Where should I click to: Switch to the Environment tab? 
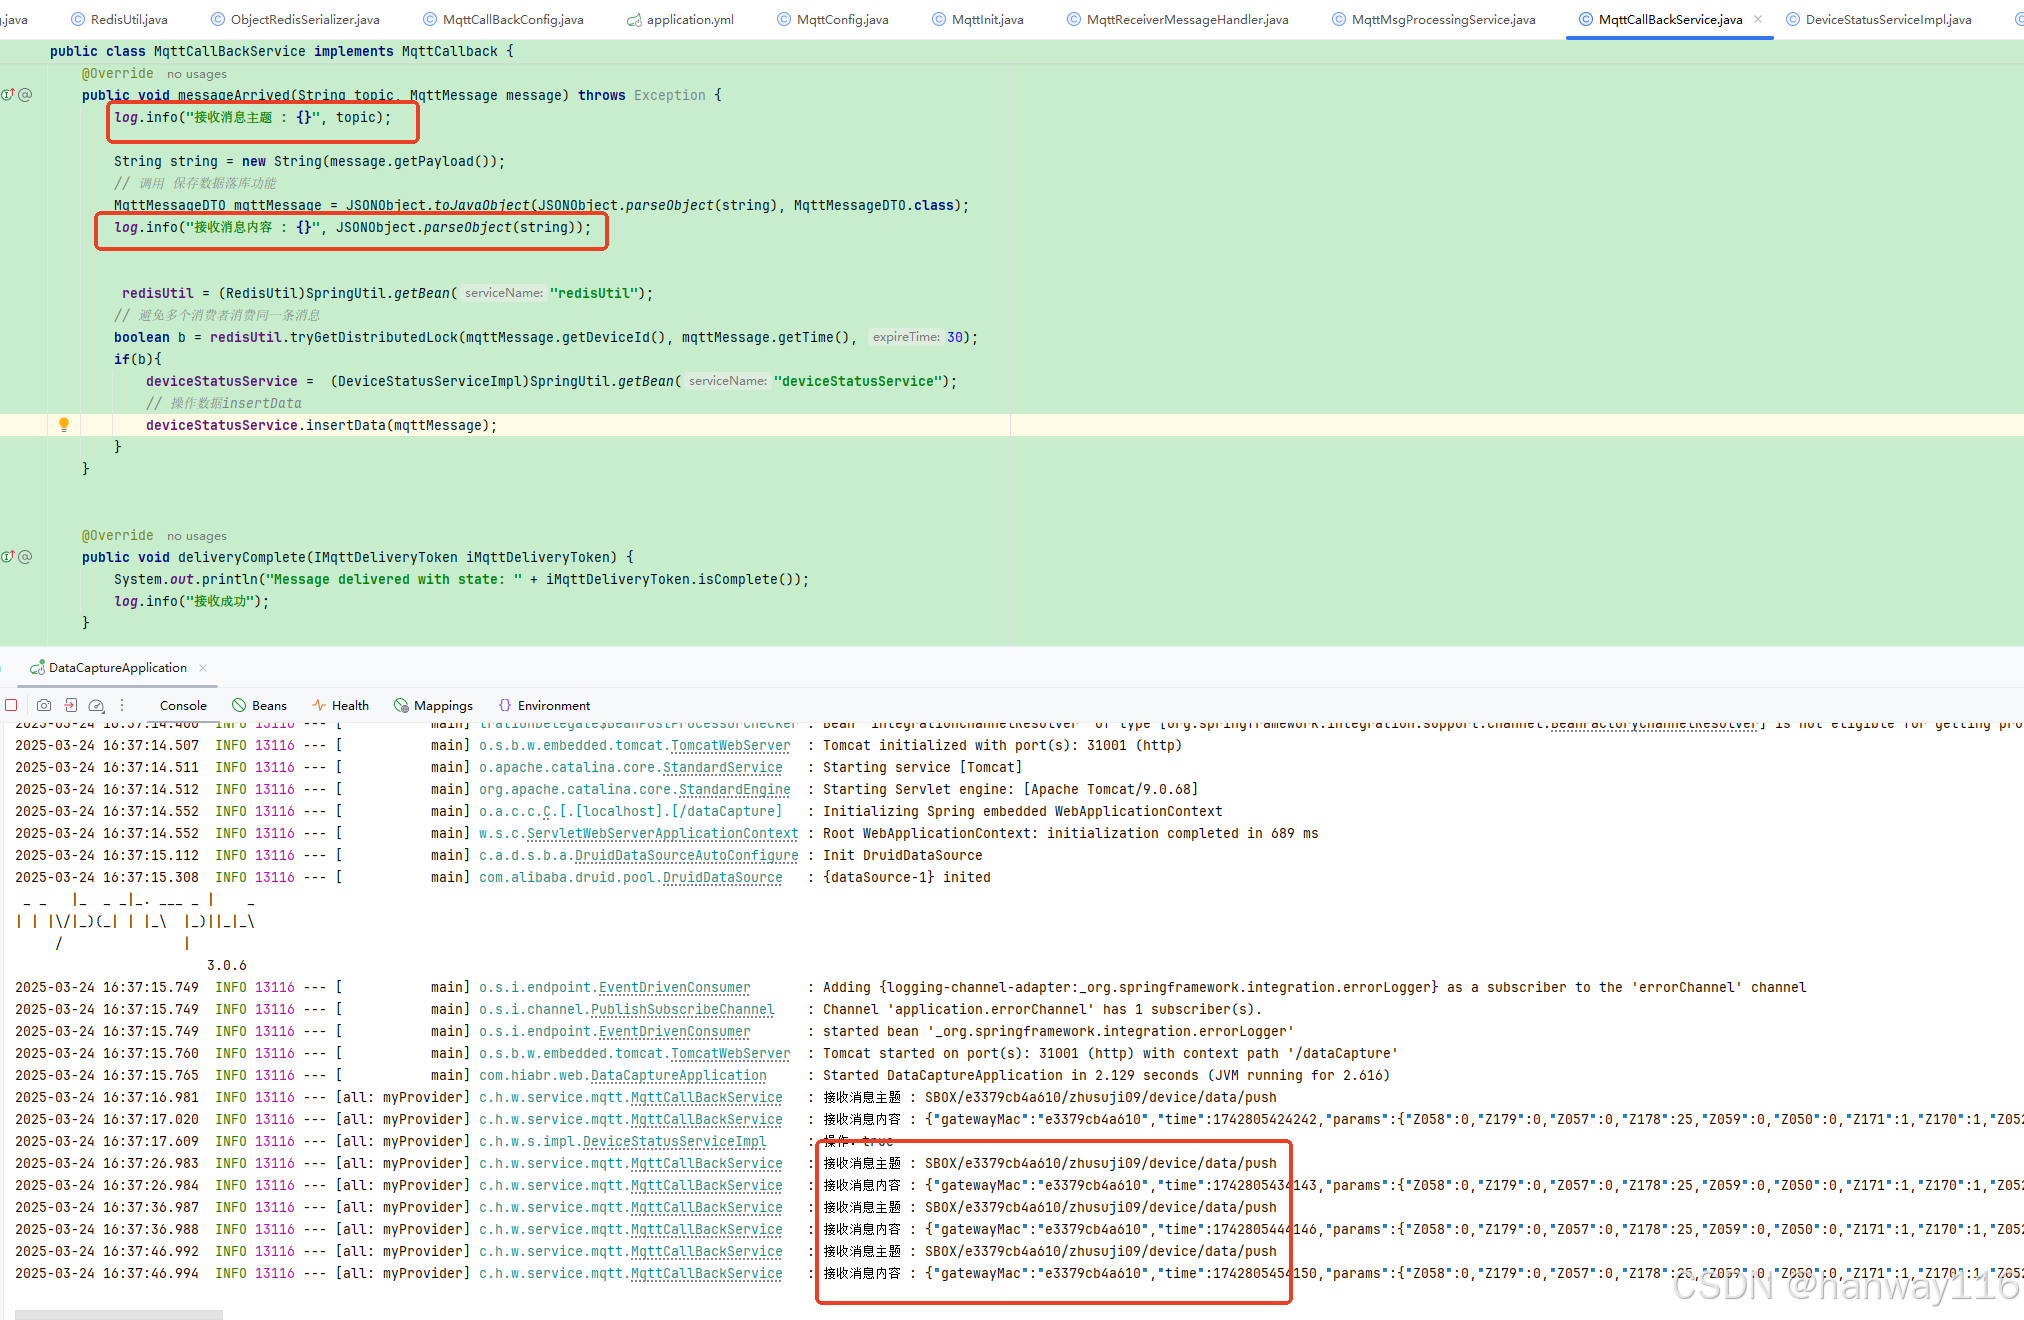(x=545, y=704)
